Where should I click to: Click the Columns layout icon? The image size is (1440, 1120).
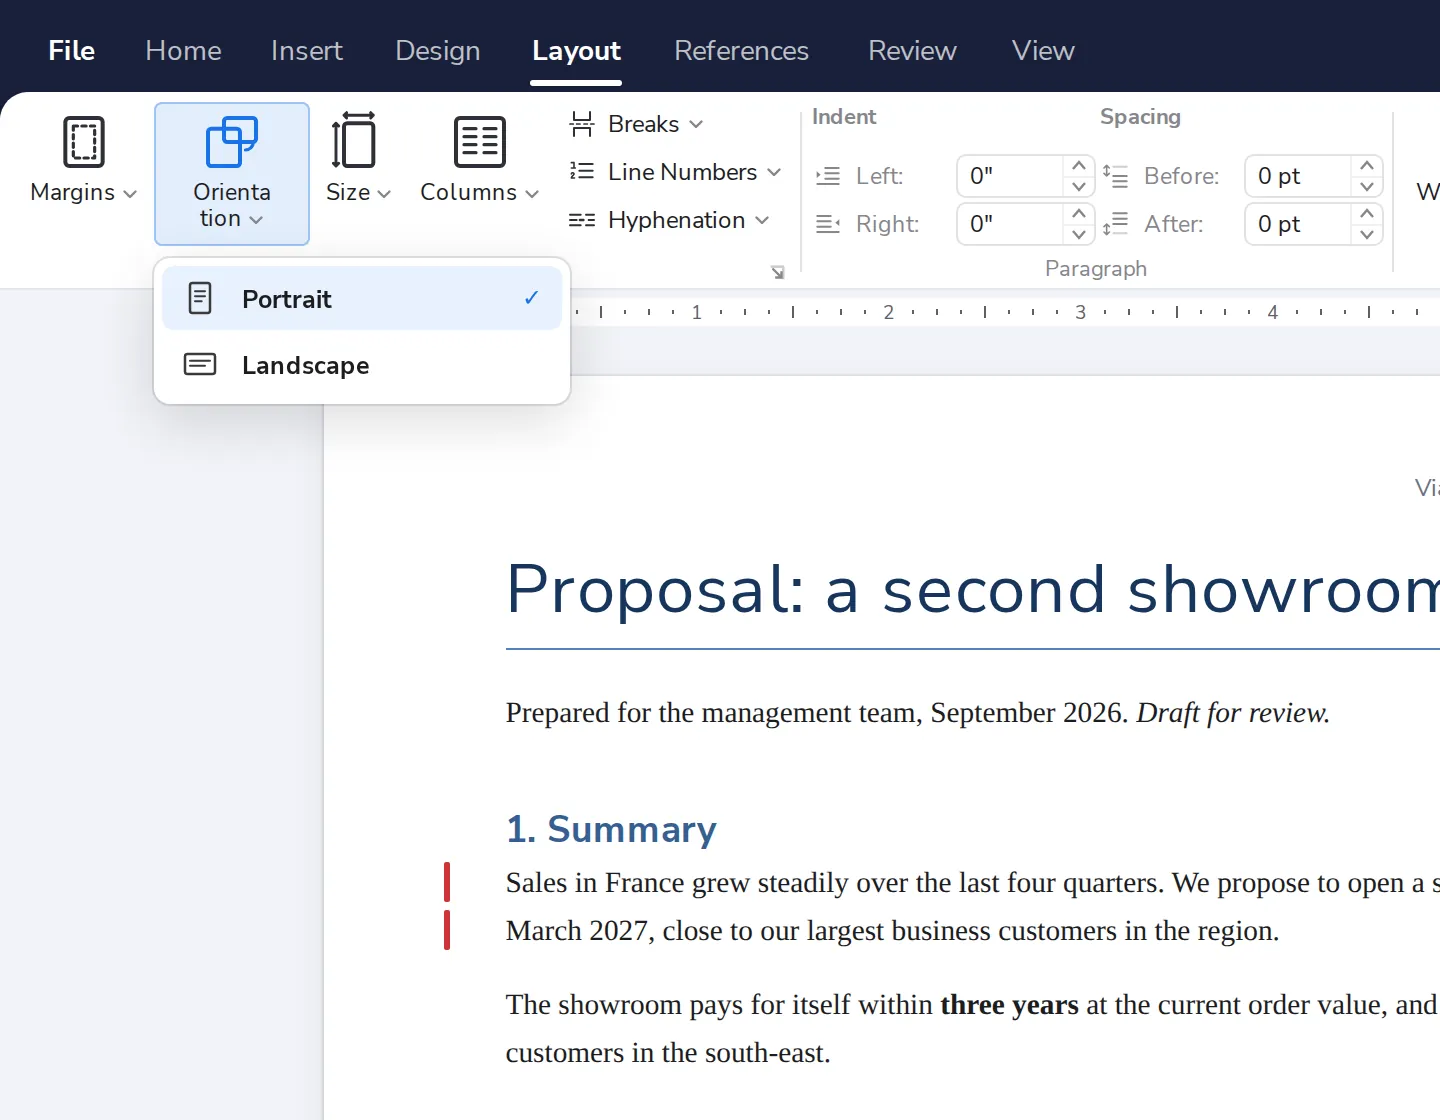point(480,142)
